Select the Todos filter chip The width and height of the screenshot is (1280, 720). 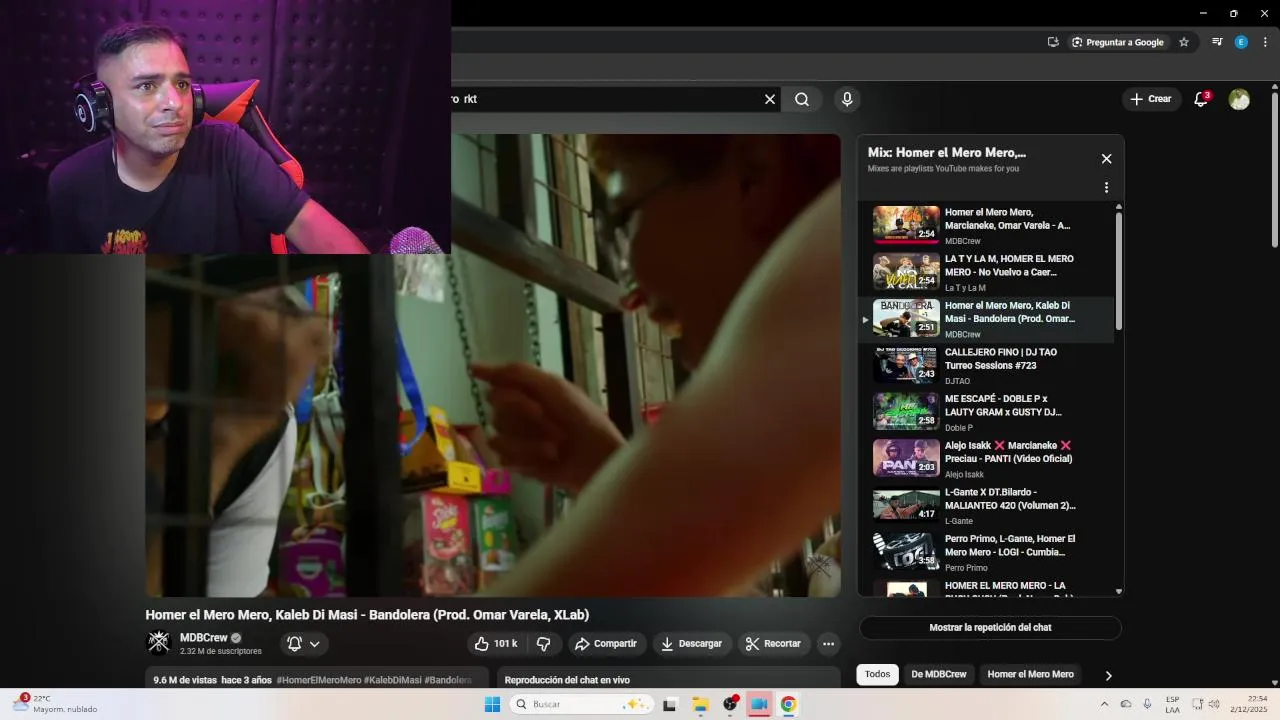[877, 674]
